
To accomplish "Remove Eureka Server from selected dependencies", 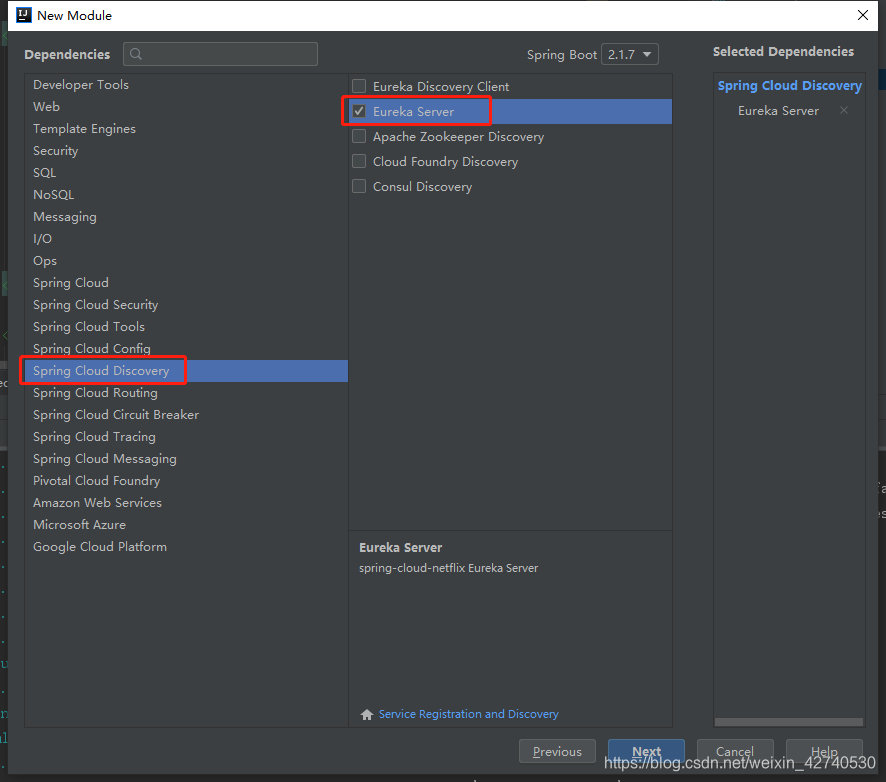I will click(x=844, y=110).
